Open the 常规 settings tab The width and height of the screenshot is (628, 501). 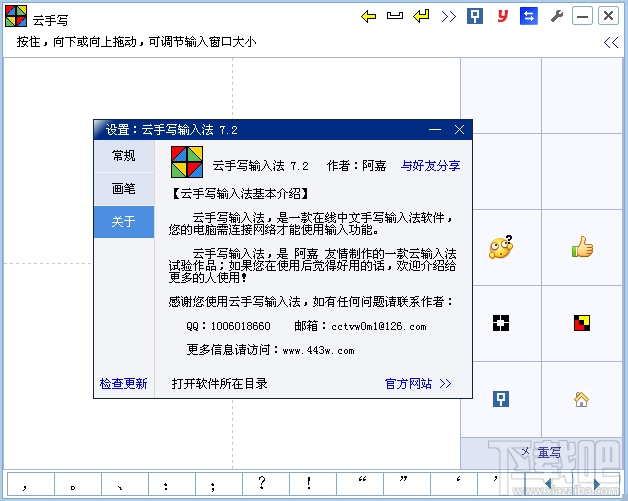tap(124, 156)
